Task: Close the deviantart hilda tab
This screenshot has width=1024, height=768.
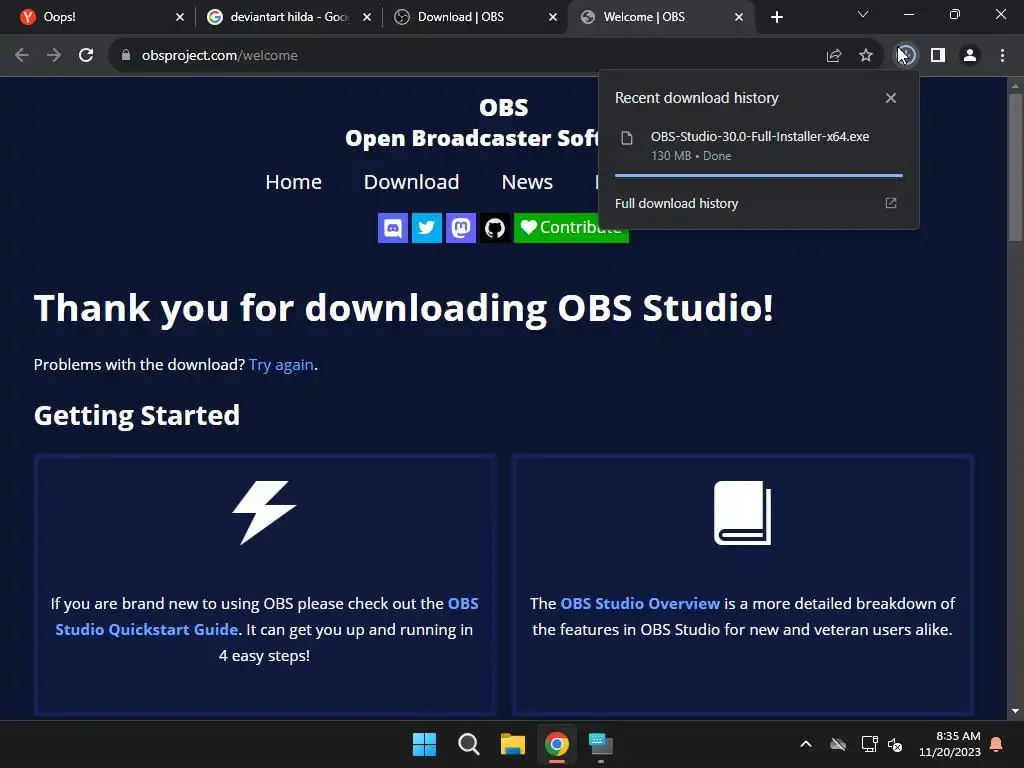Action: (x=367, y=18)
